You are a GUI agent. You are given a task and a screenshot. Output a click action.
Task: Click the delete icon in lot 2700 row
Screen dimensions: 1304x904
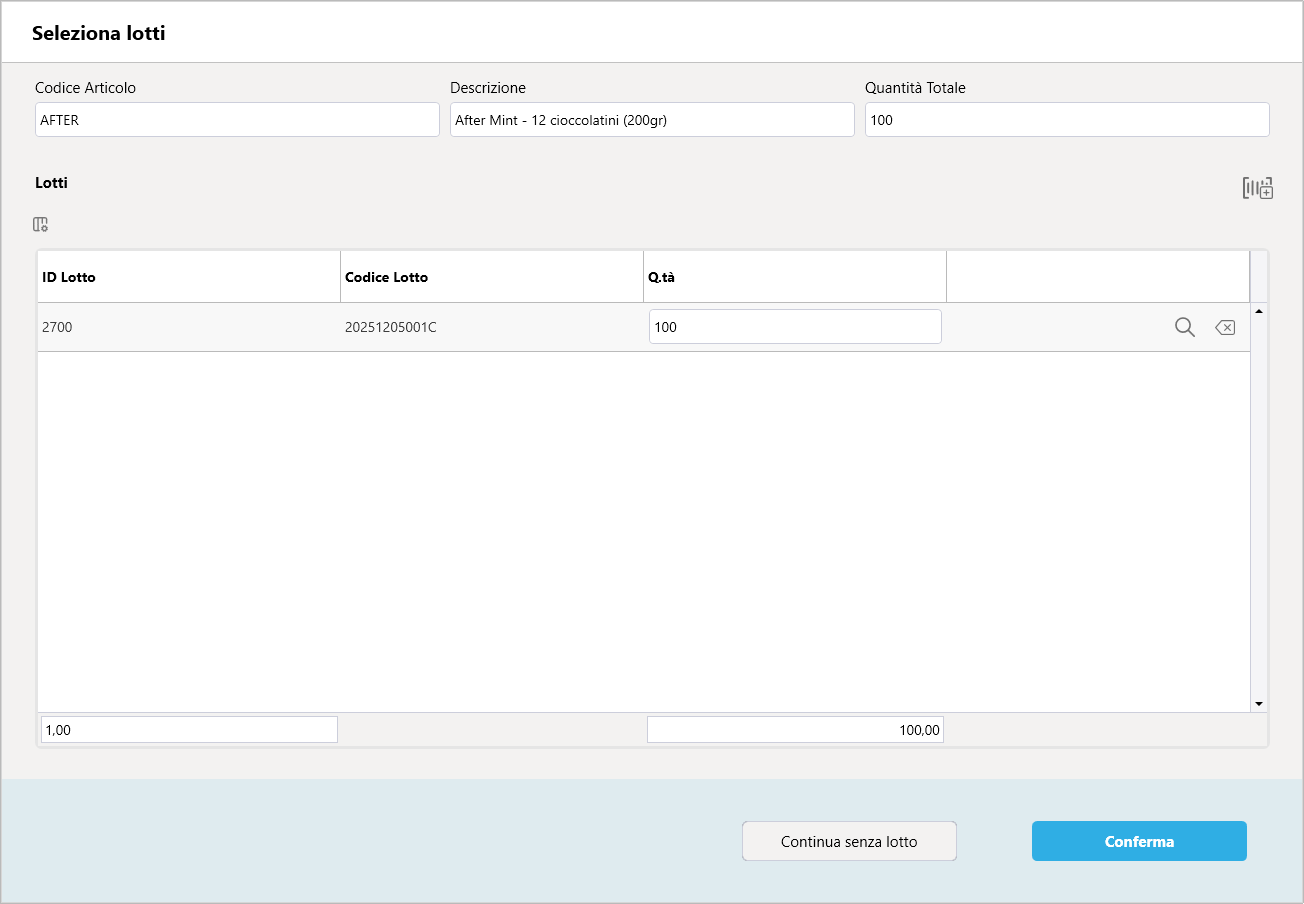click(x=1225, y=327)
